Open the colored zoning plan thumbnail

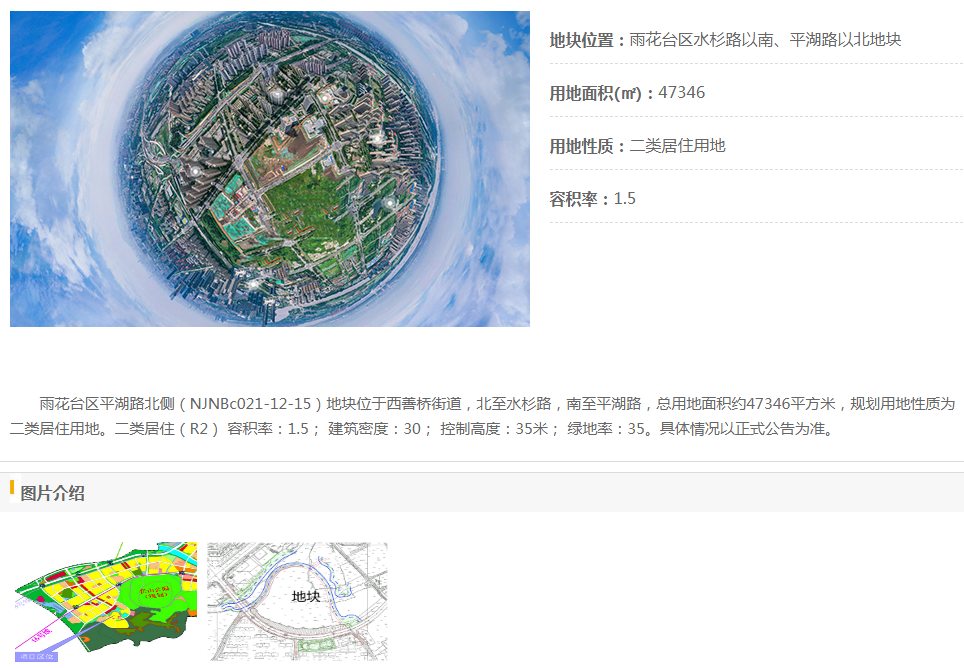point(103,601)
